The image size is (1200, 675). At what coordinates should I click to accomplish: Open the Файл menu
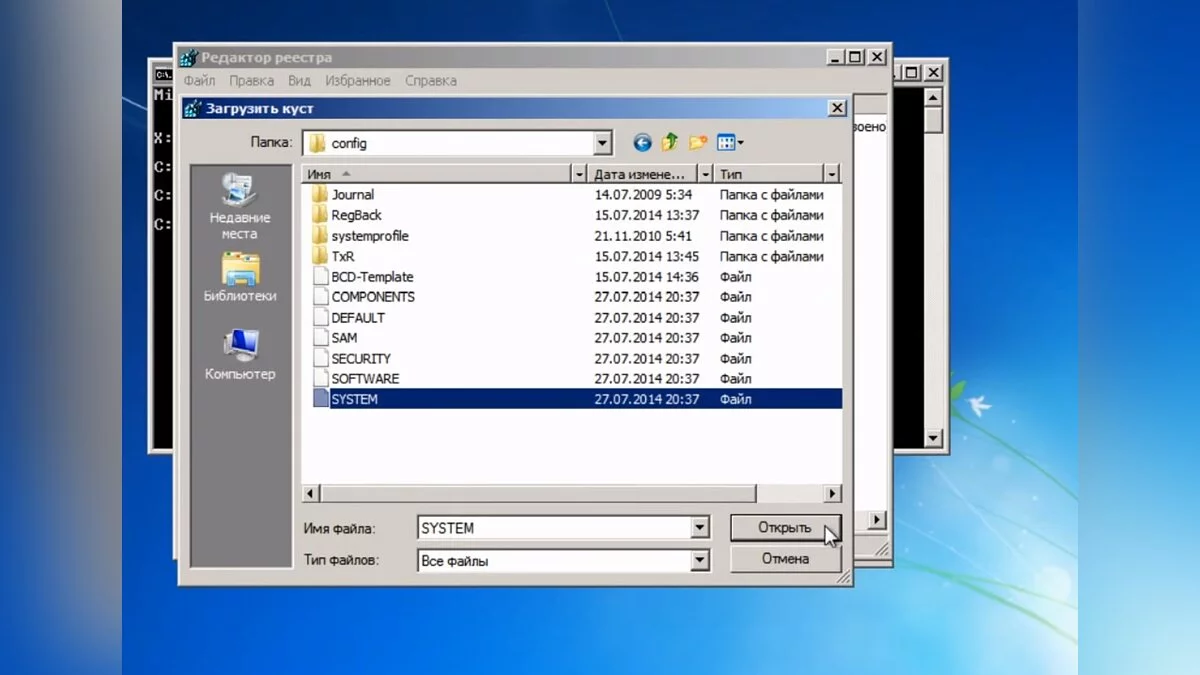point(199,80)
